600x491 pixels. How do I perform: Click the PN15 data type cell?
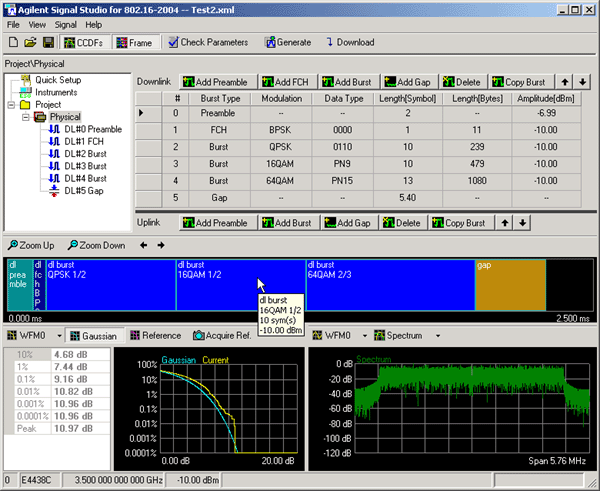point(342,181)
